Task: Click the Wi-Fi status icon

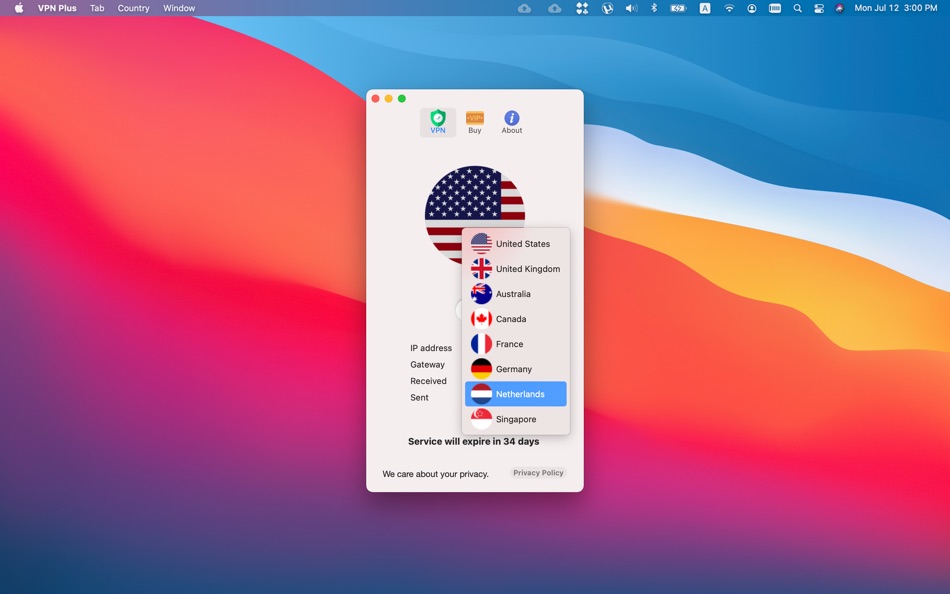Action: tap(729, 8)
